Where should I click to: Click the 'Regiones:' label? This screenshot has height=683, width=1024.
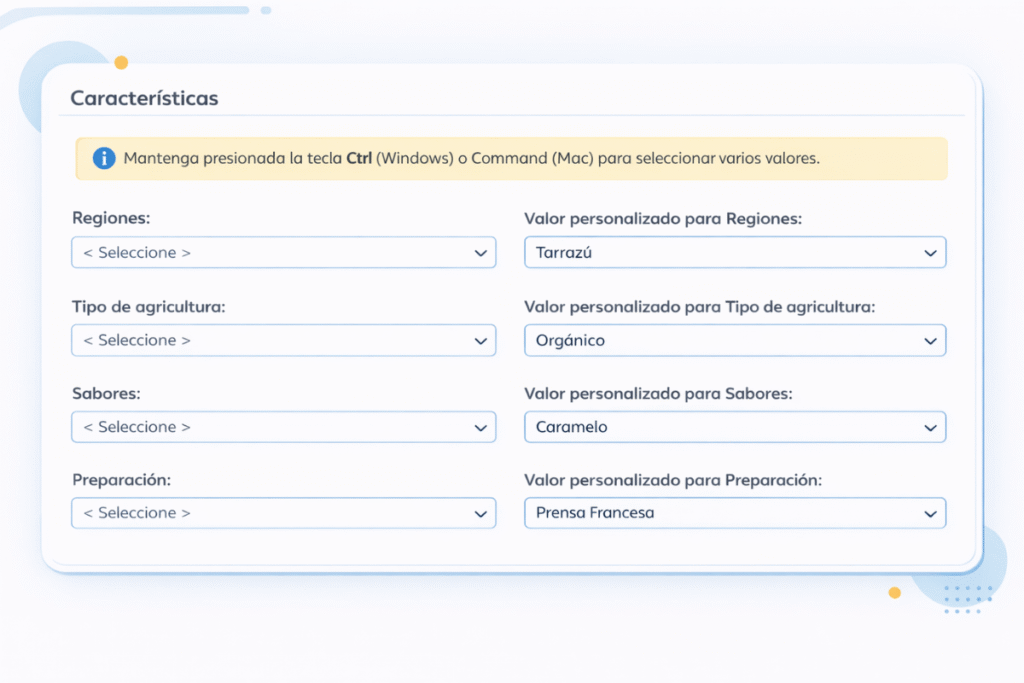pyautogui.click(x=111, y=218)
